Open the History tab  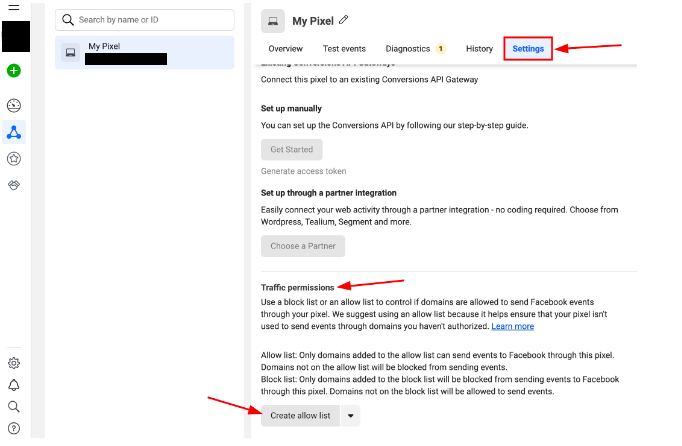pyautogui.click(x=479, y=49)
